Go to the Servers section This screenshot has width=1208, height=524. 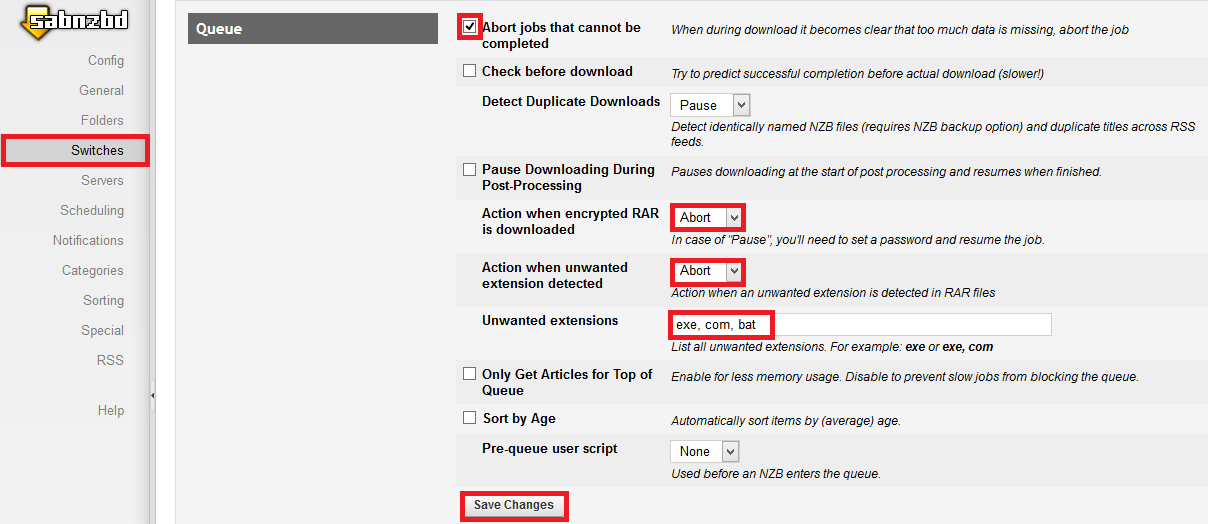(102, 180)
